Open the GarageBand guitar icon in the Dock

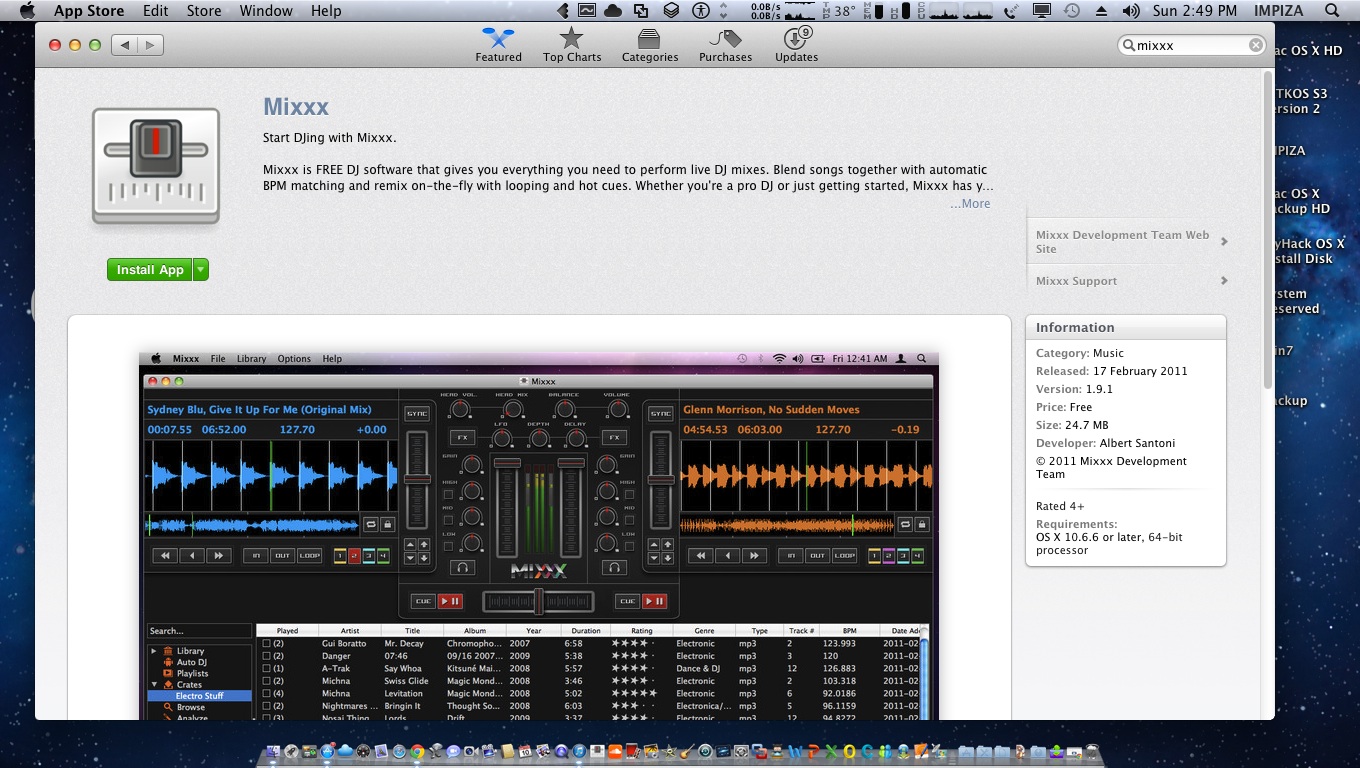[x=687, y=751]
